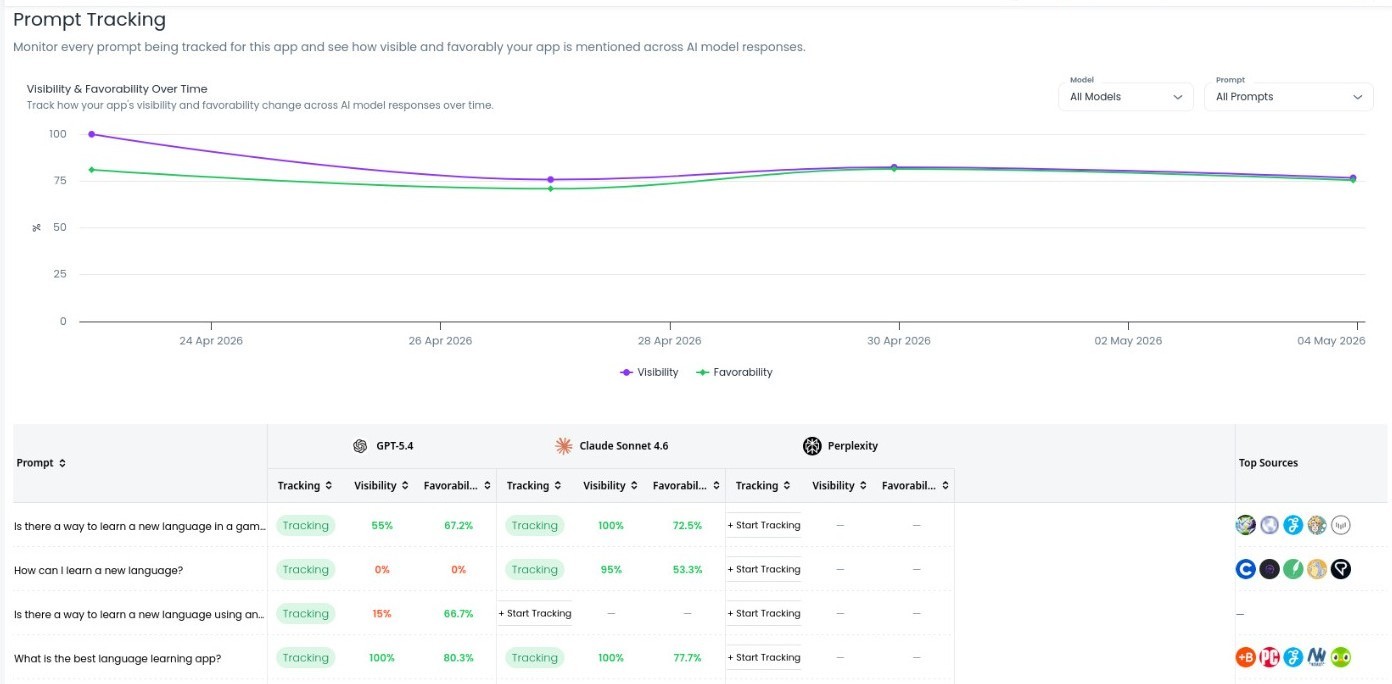Viewport: 1392px width, 684px height.
Task: Start Tracking Perplexity for 'How can I learn' prompt
Action: 764,569
